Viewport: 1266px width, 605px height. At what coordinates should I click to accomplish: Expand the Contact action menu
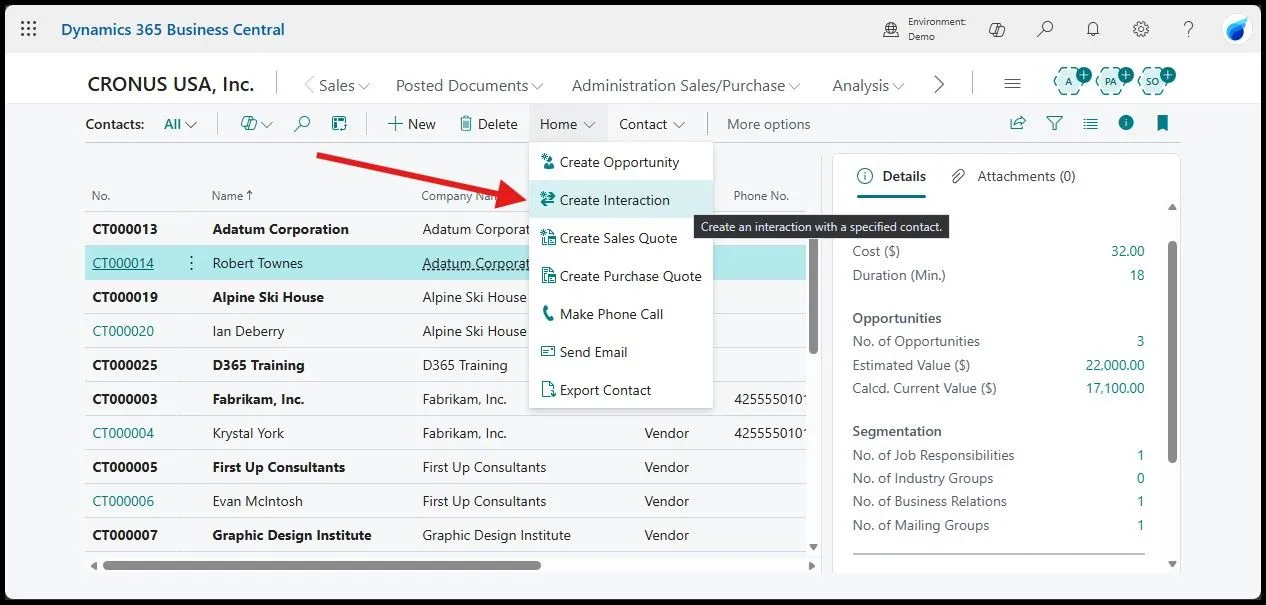[652, 124]
